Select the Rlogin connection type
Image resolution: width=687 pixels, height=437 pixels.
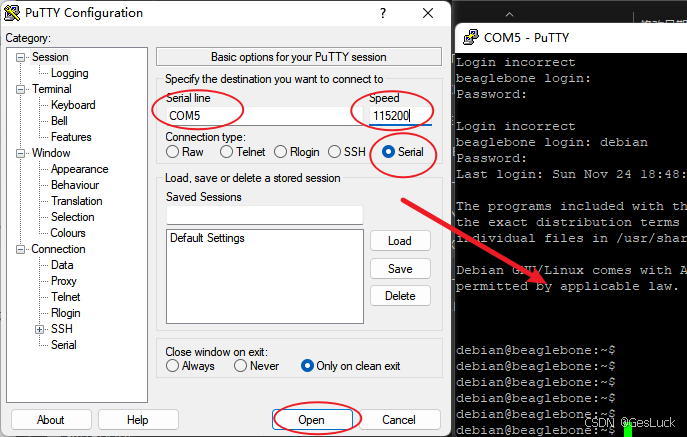(280, 152)
